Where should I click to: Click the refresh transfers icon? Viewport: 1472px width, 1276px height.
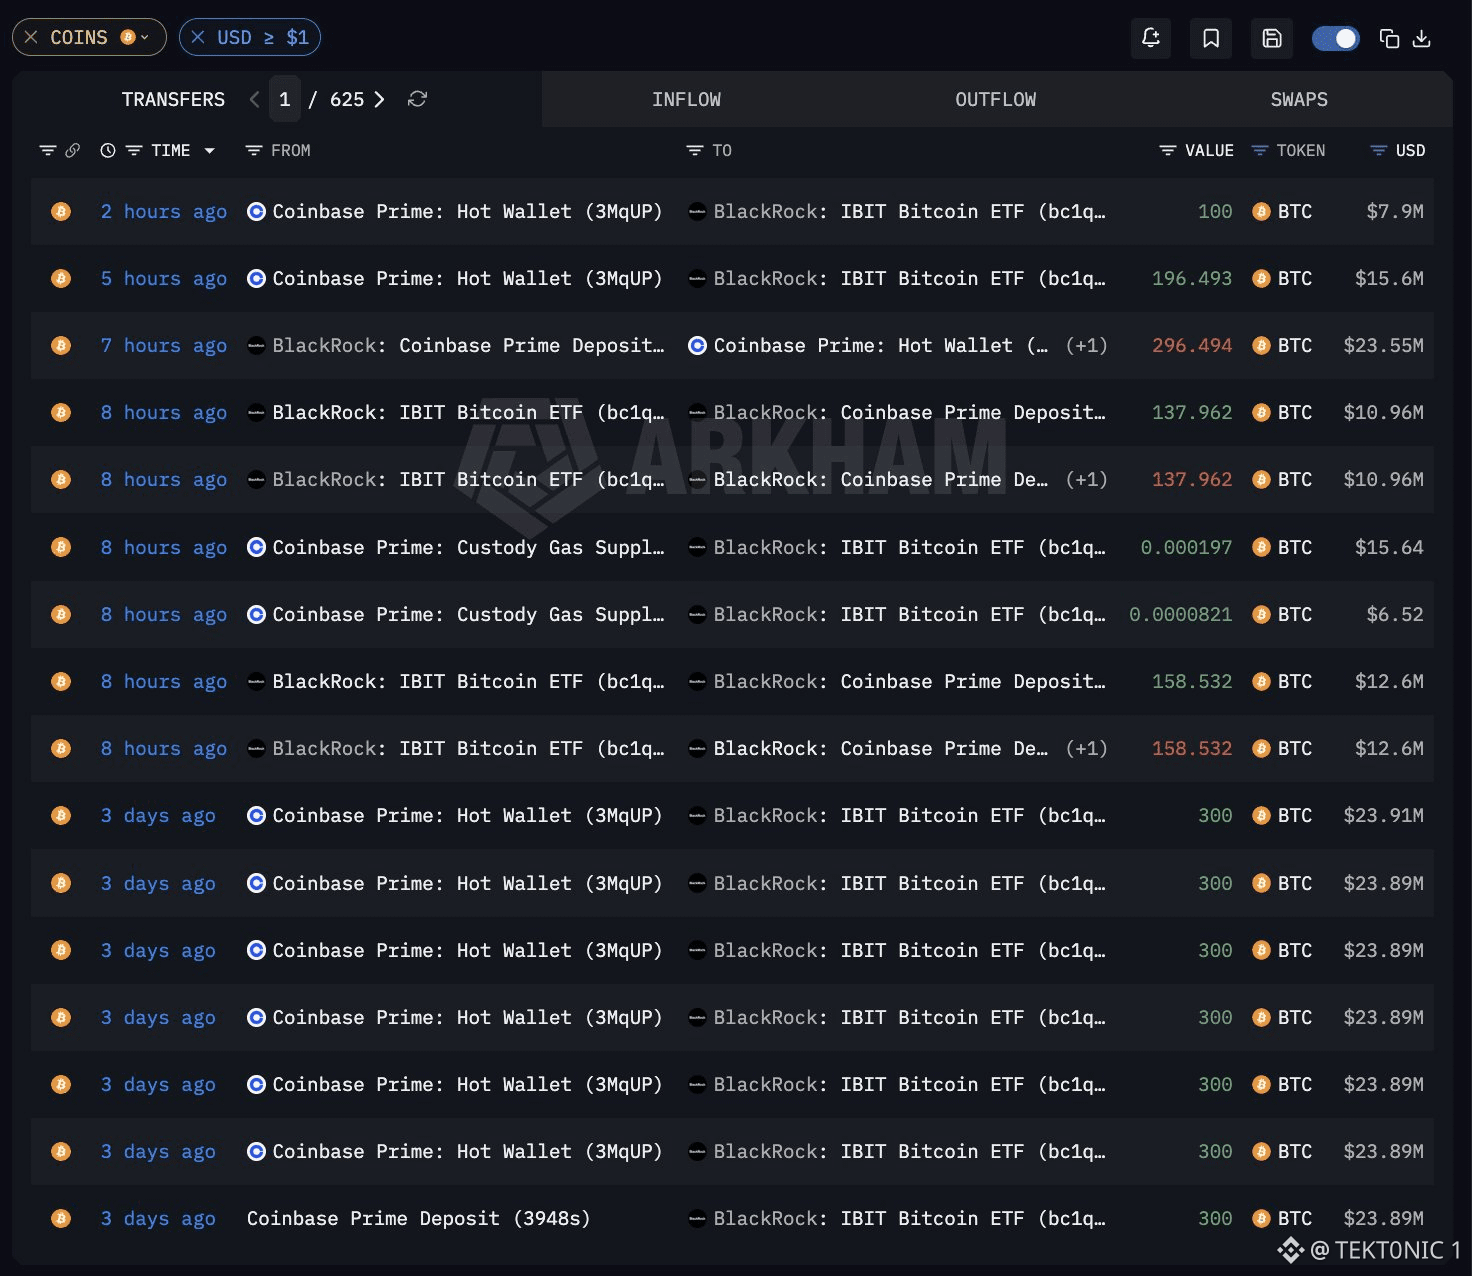pos(418,99)
